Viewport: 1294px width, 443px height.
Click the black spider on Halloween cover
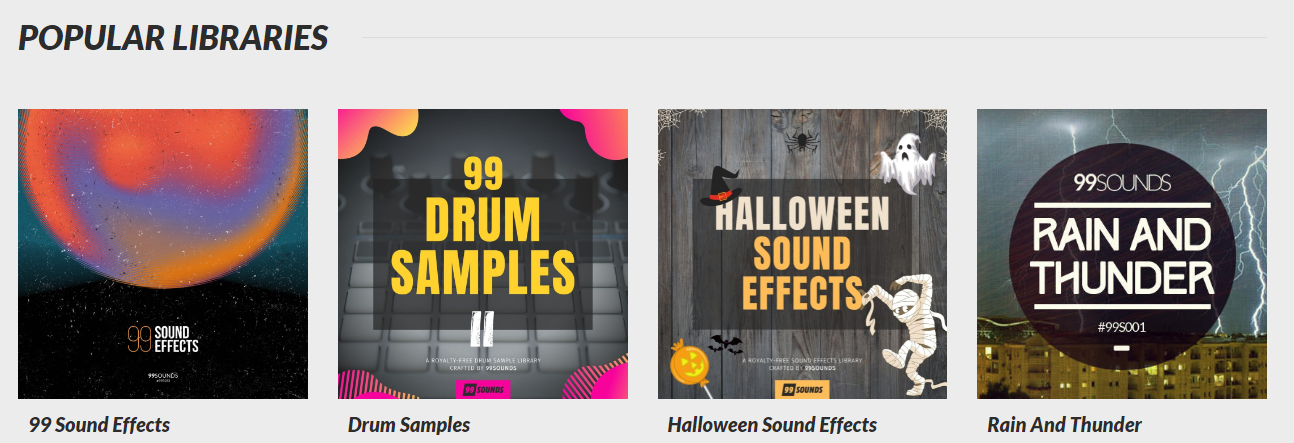(x=802, y=141)
